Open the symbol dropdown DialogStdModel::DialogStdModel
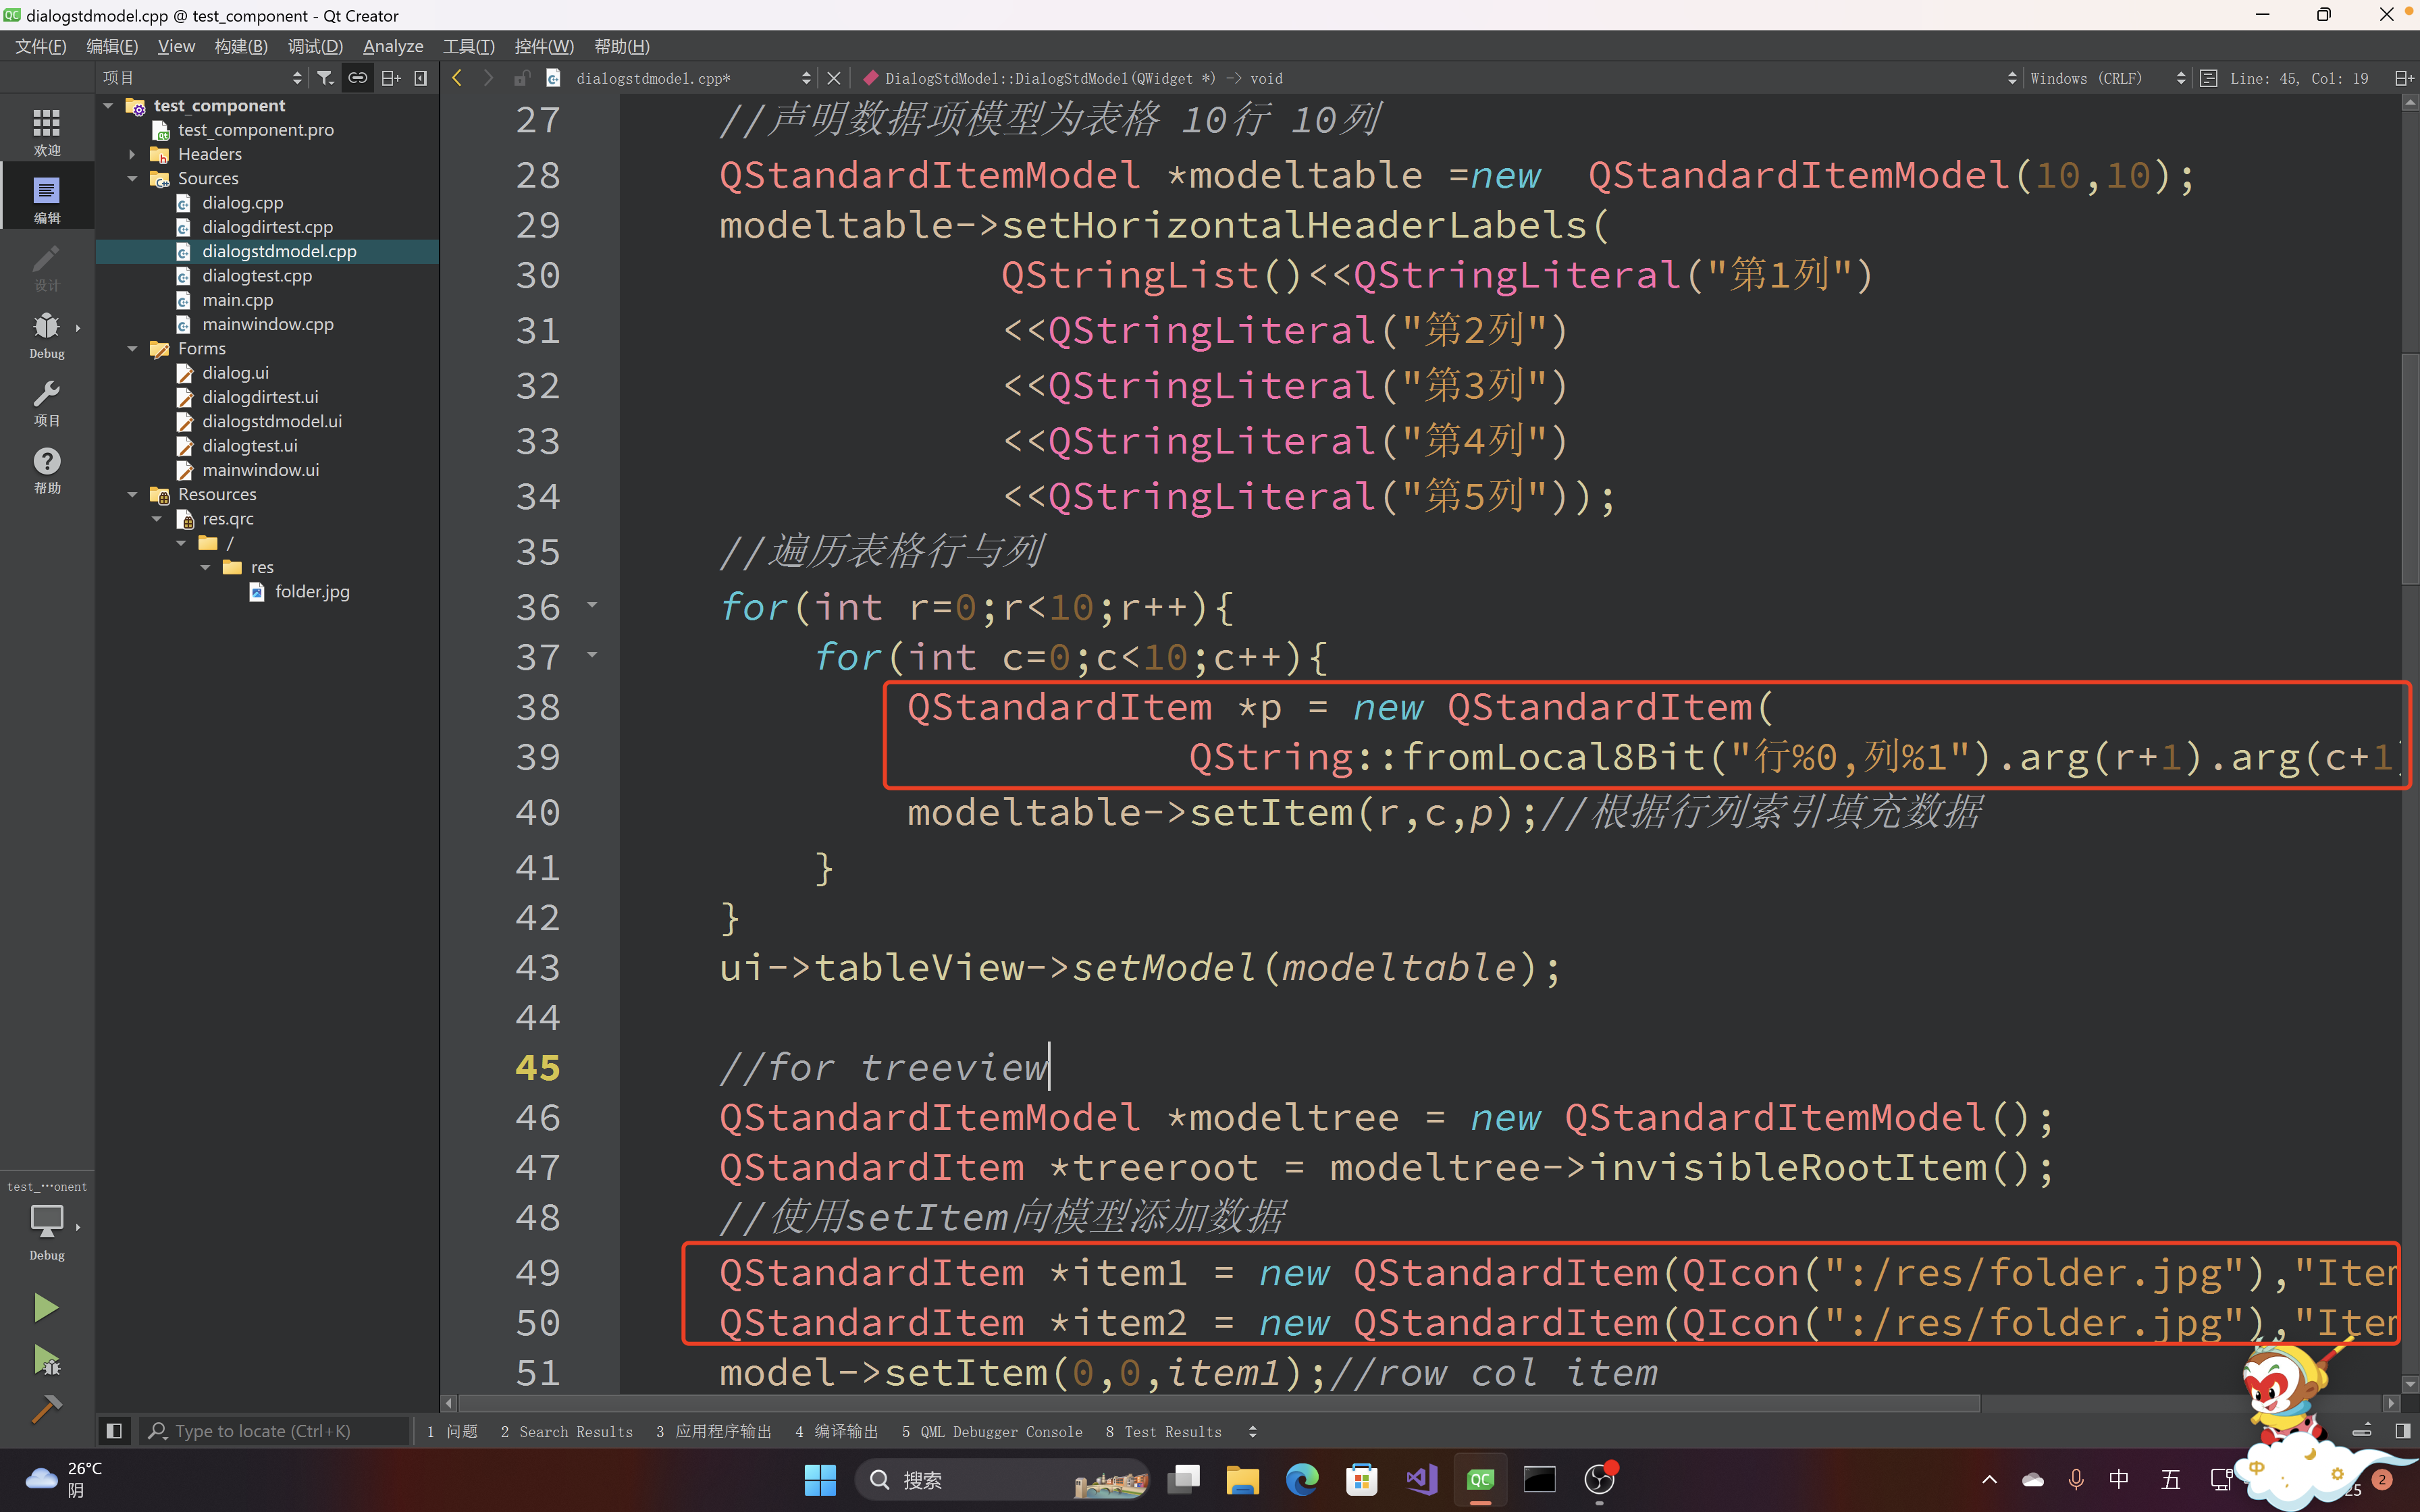Image resolution: width=2420 pixels, height=1512 pixels. pyautogui.click(x=1440, y=78)
